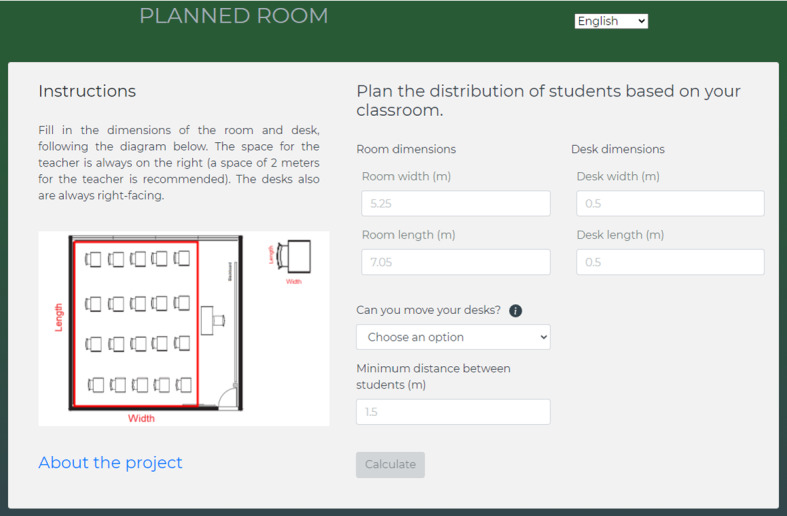787x516 pixels.
Task: Click the info icon beside the desks question
Action: [x=516, y=311]
